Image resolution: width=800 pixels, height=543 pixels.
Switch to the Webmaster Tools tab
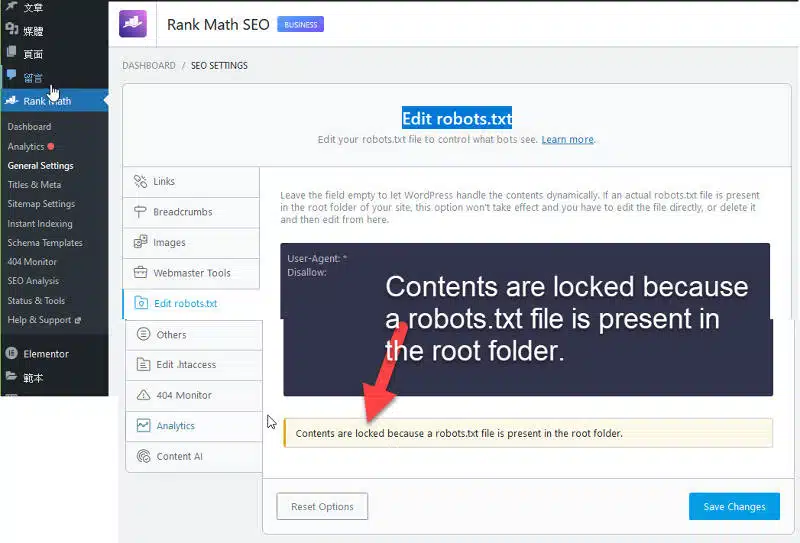click(x=191, y=273)
